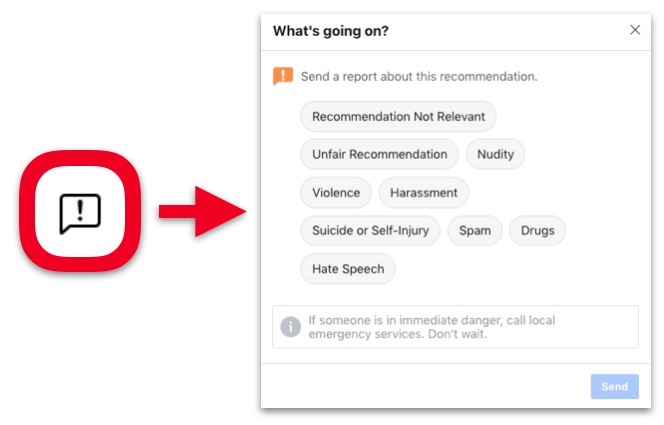Mark the recommendation as Spam
The height and width of the screenshot is (425, 664).
[x=475, y=231]
